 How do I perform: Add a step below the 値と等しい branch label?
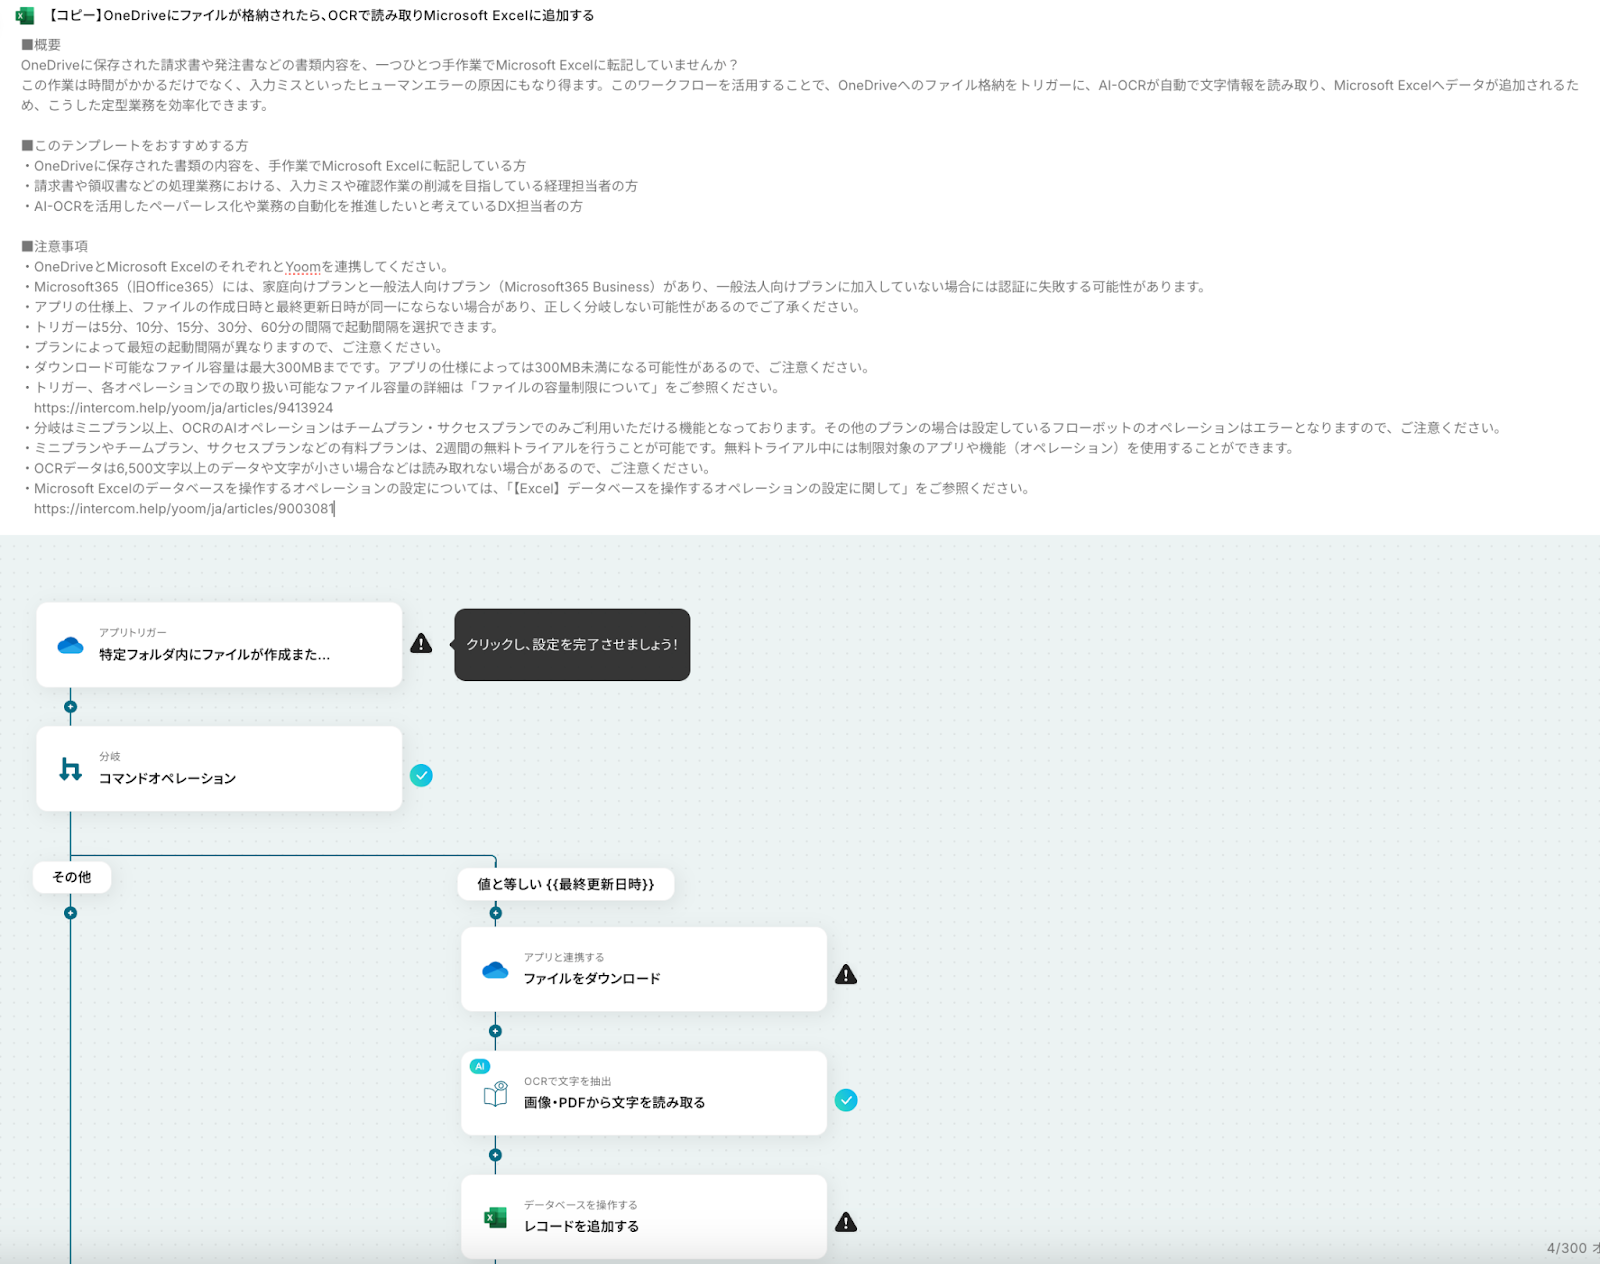click(x=495, y=913)
